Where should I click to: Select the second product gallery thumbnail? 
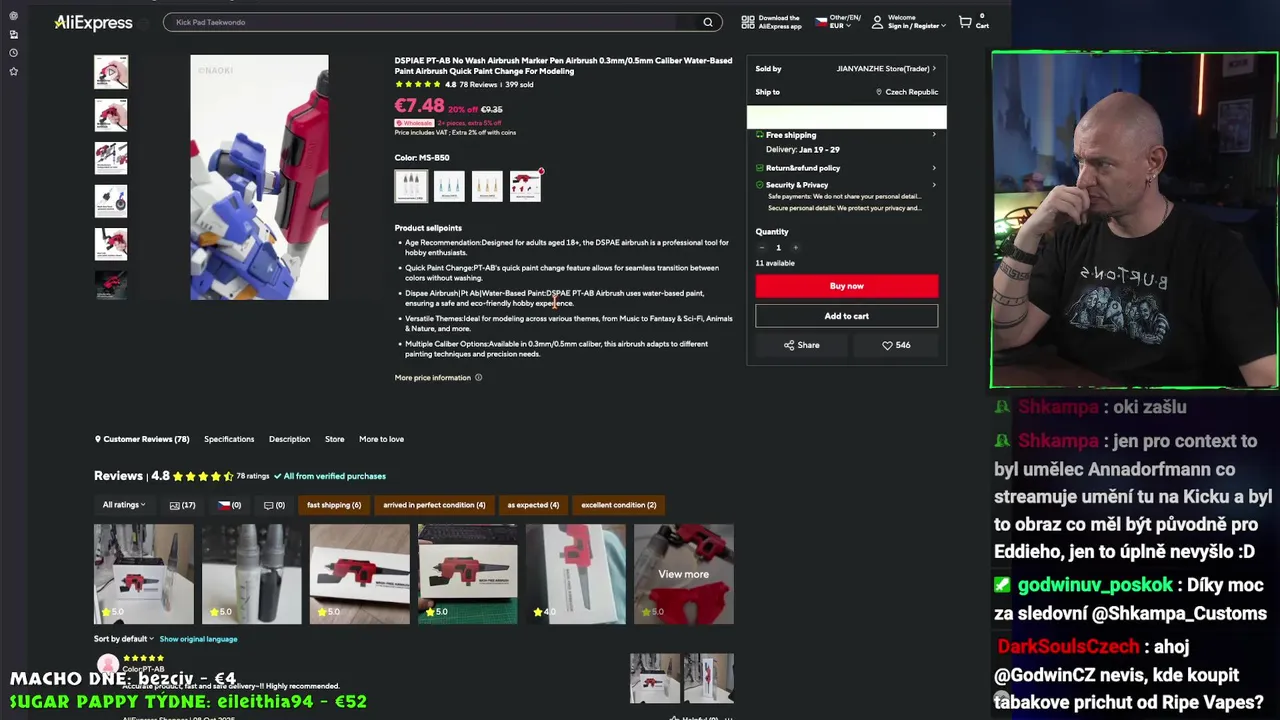(111, 115)
